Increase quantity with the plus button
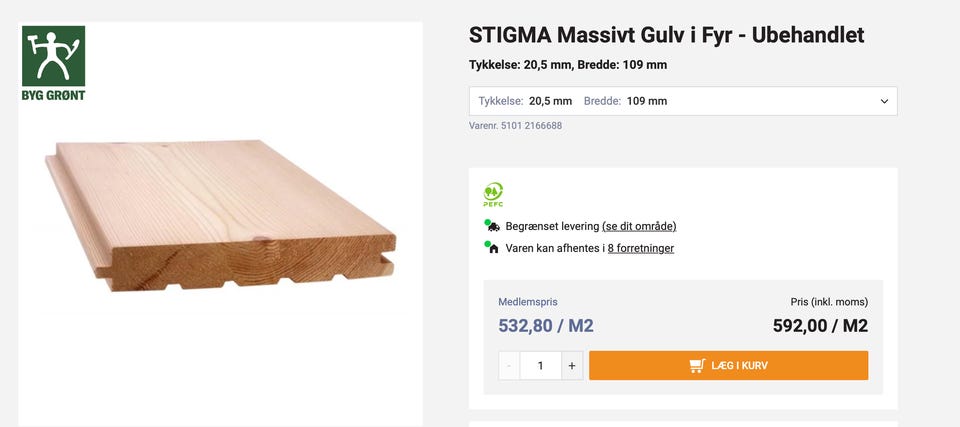The image size is (960, 427). [x=572, y=366]
